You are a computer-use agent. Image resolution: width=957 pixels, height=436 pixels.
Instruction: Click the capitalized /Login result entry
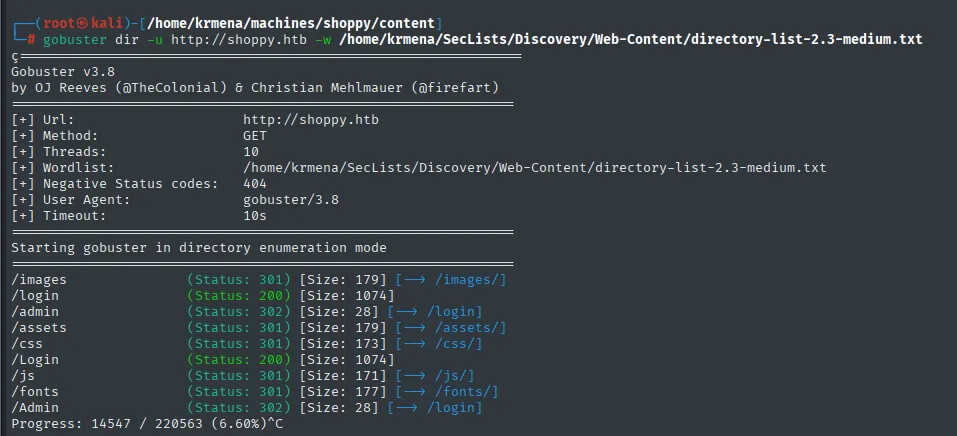[35, 359]
